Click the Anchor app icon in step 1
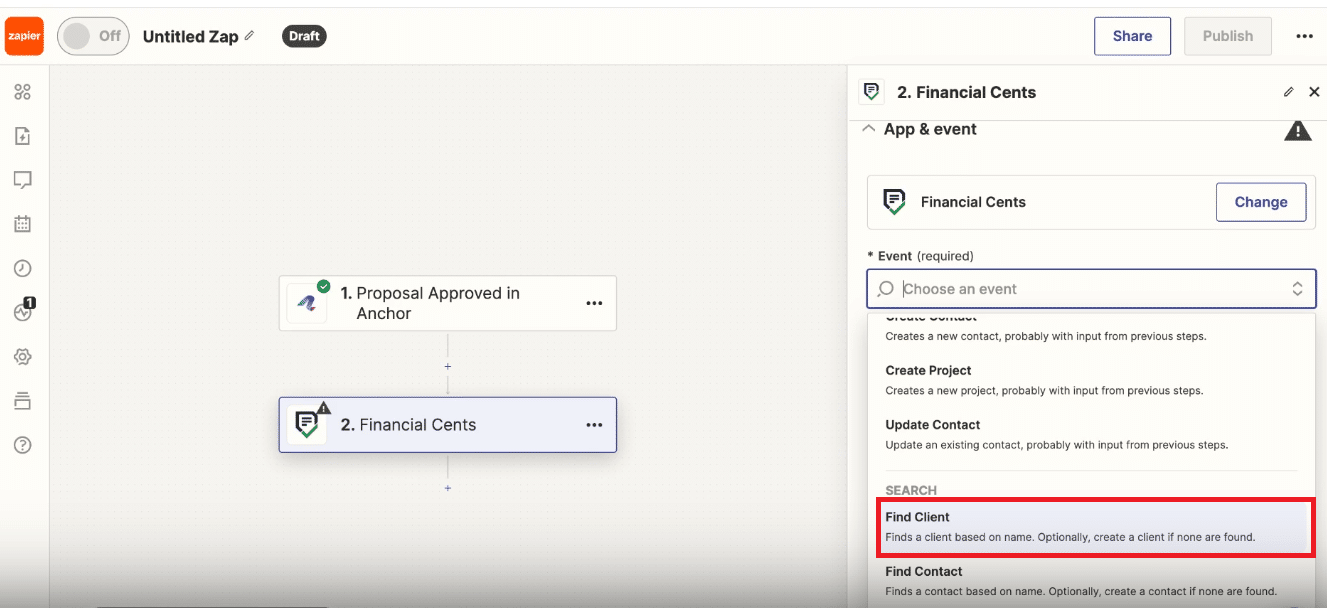 click(x=307, y=303)
